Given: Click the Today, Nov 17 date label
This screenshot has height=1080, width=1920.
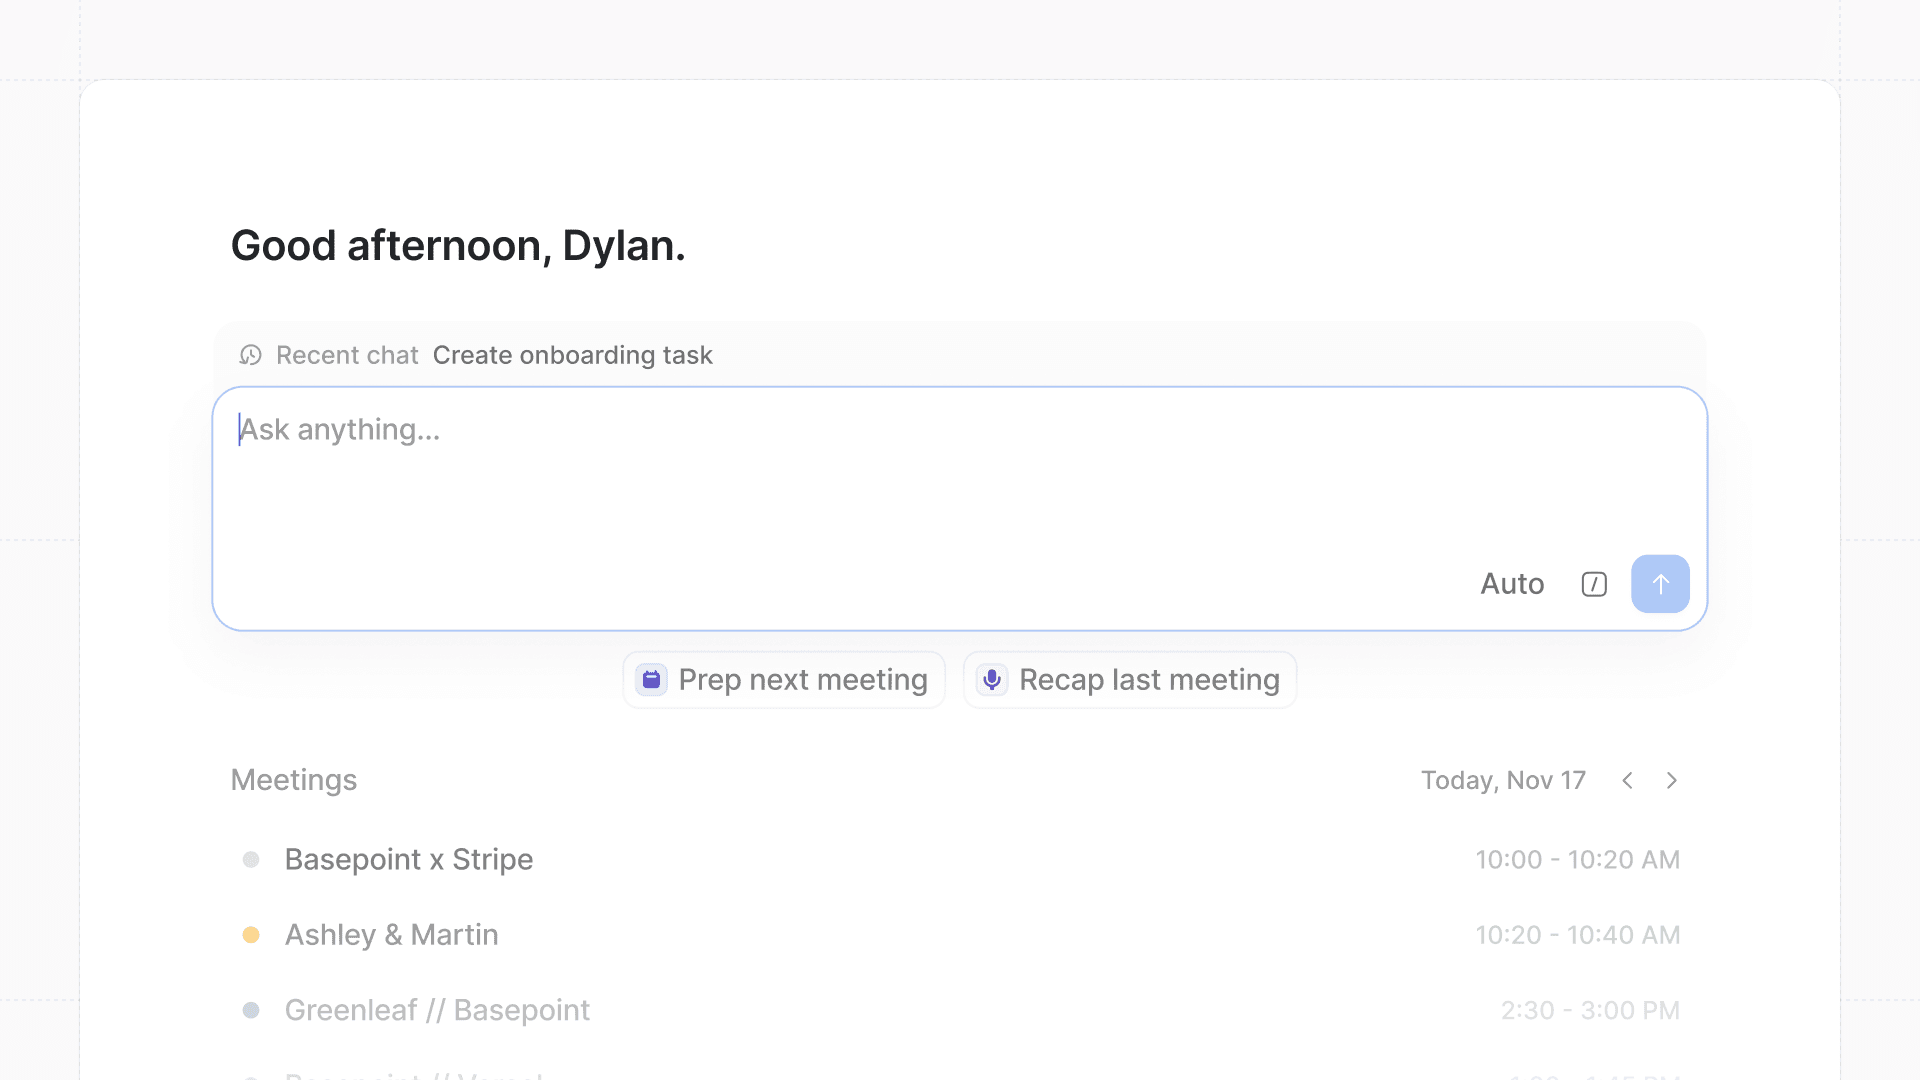Looking at the screenshot, I should point(1503,780).
